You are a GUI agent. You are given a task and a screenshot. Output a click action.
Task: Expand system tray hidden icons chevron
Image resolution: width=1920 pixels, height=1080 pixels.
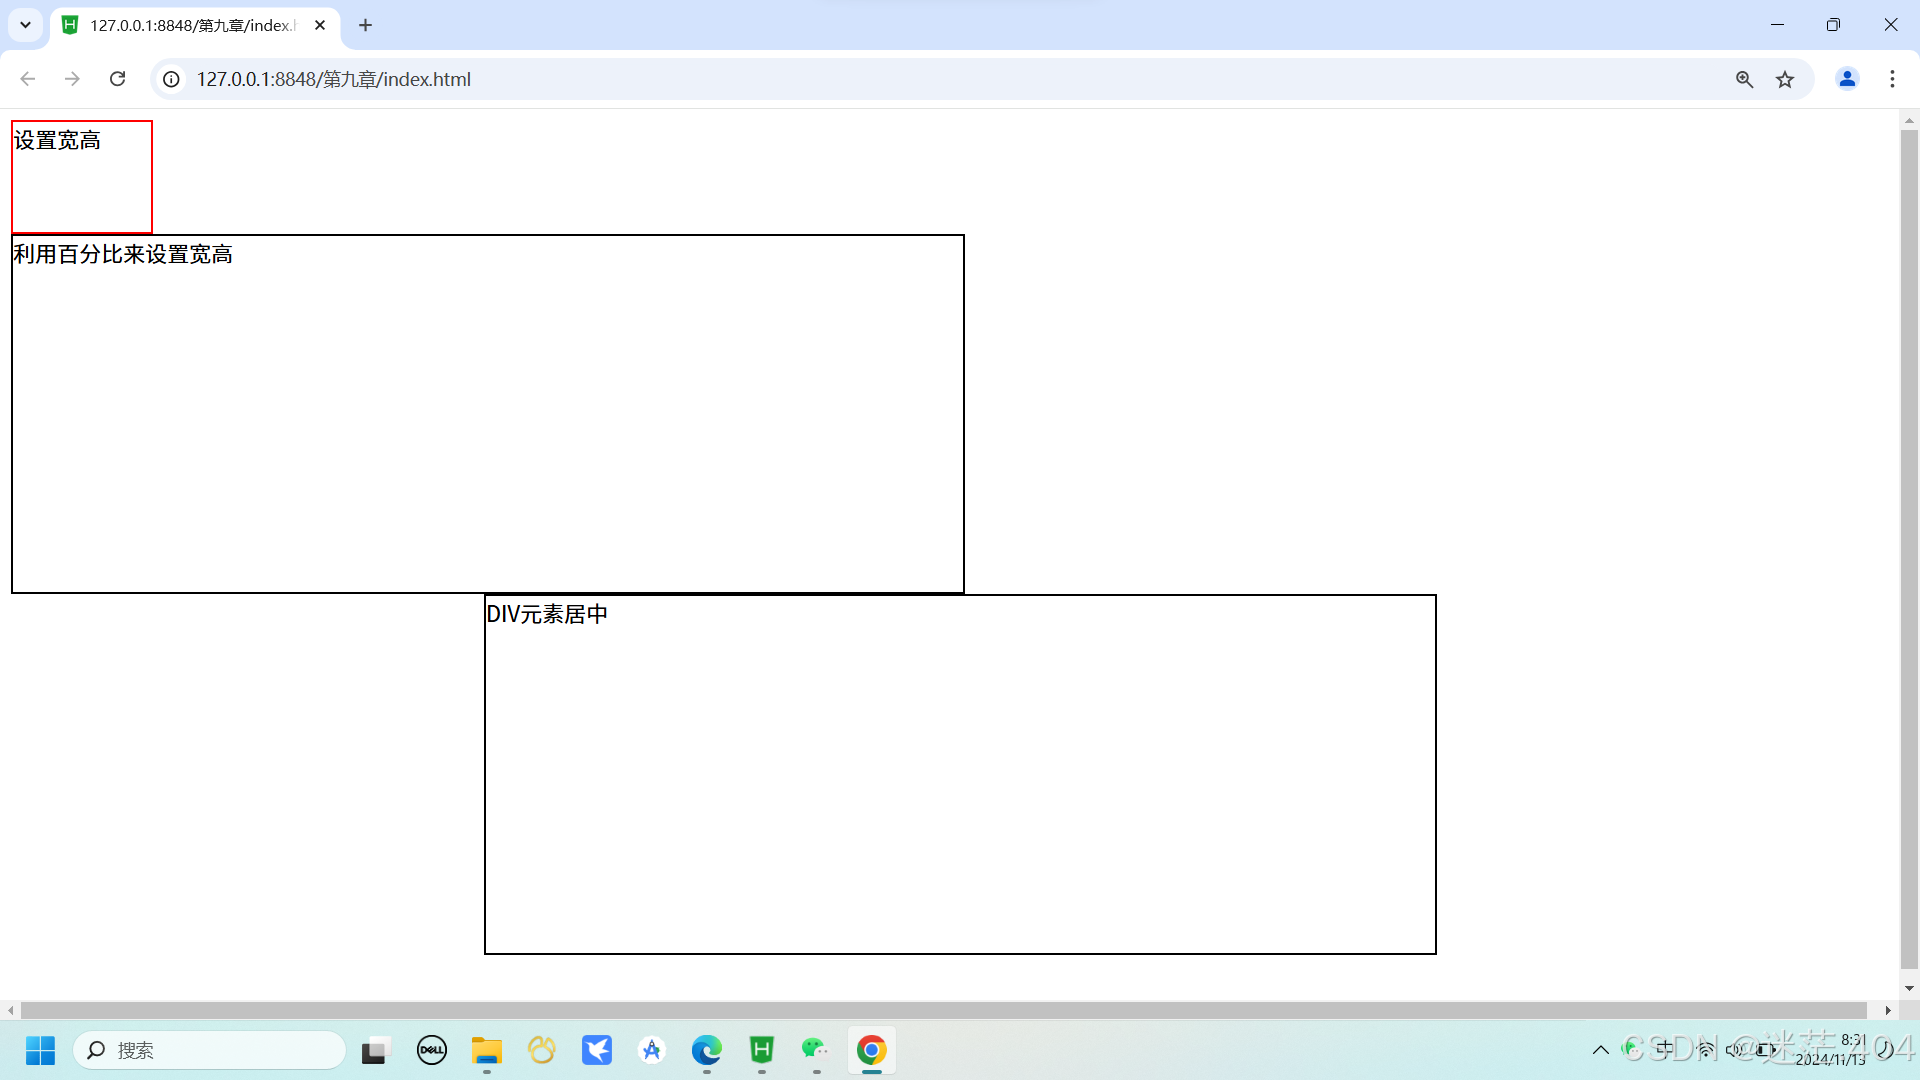click(1600, 1050)
